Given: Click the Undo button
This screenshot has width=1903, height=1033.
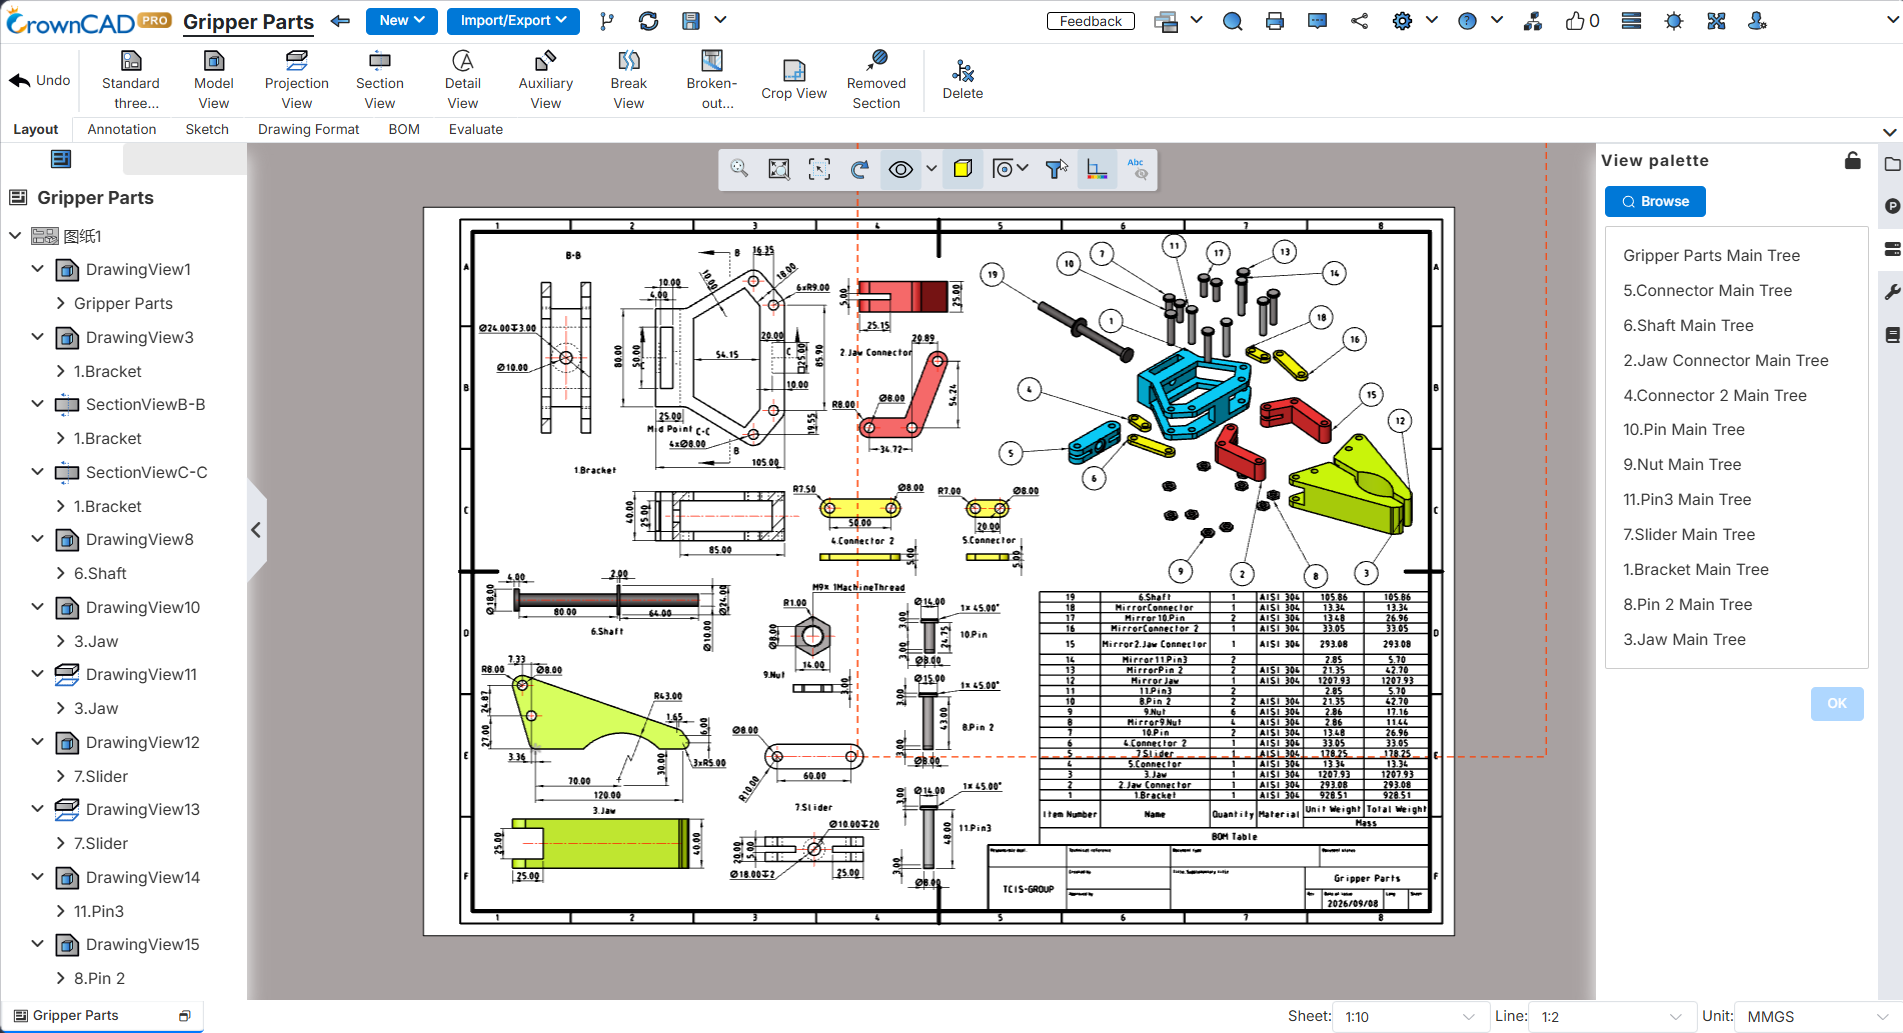Looking at the screenshot, I should (40, 80).
